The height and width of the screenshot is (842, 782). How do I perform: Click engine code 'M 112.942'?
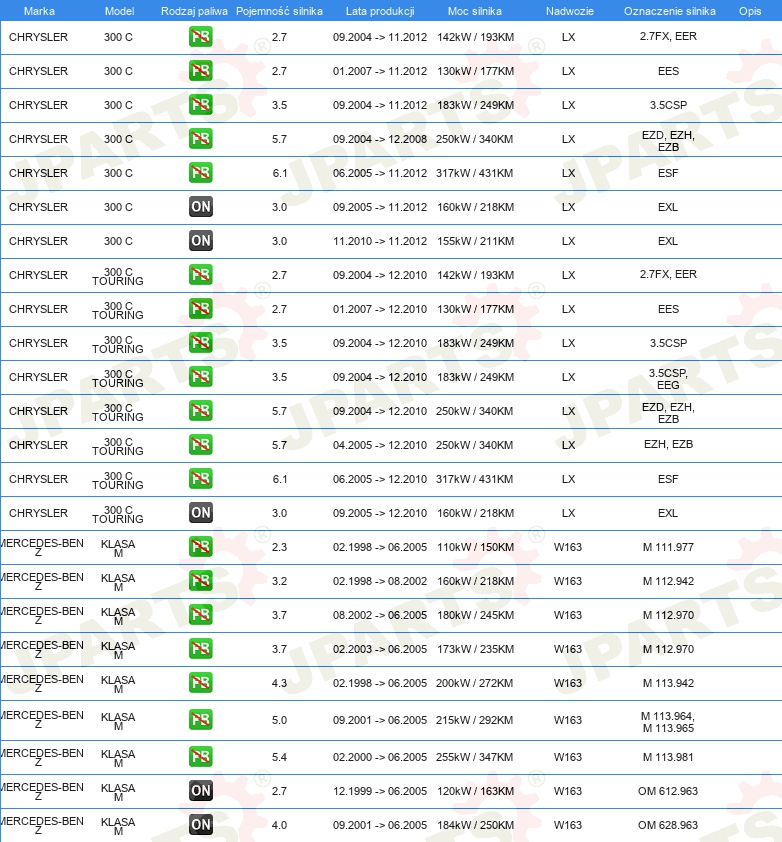tap(668, 581)
